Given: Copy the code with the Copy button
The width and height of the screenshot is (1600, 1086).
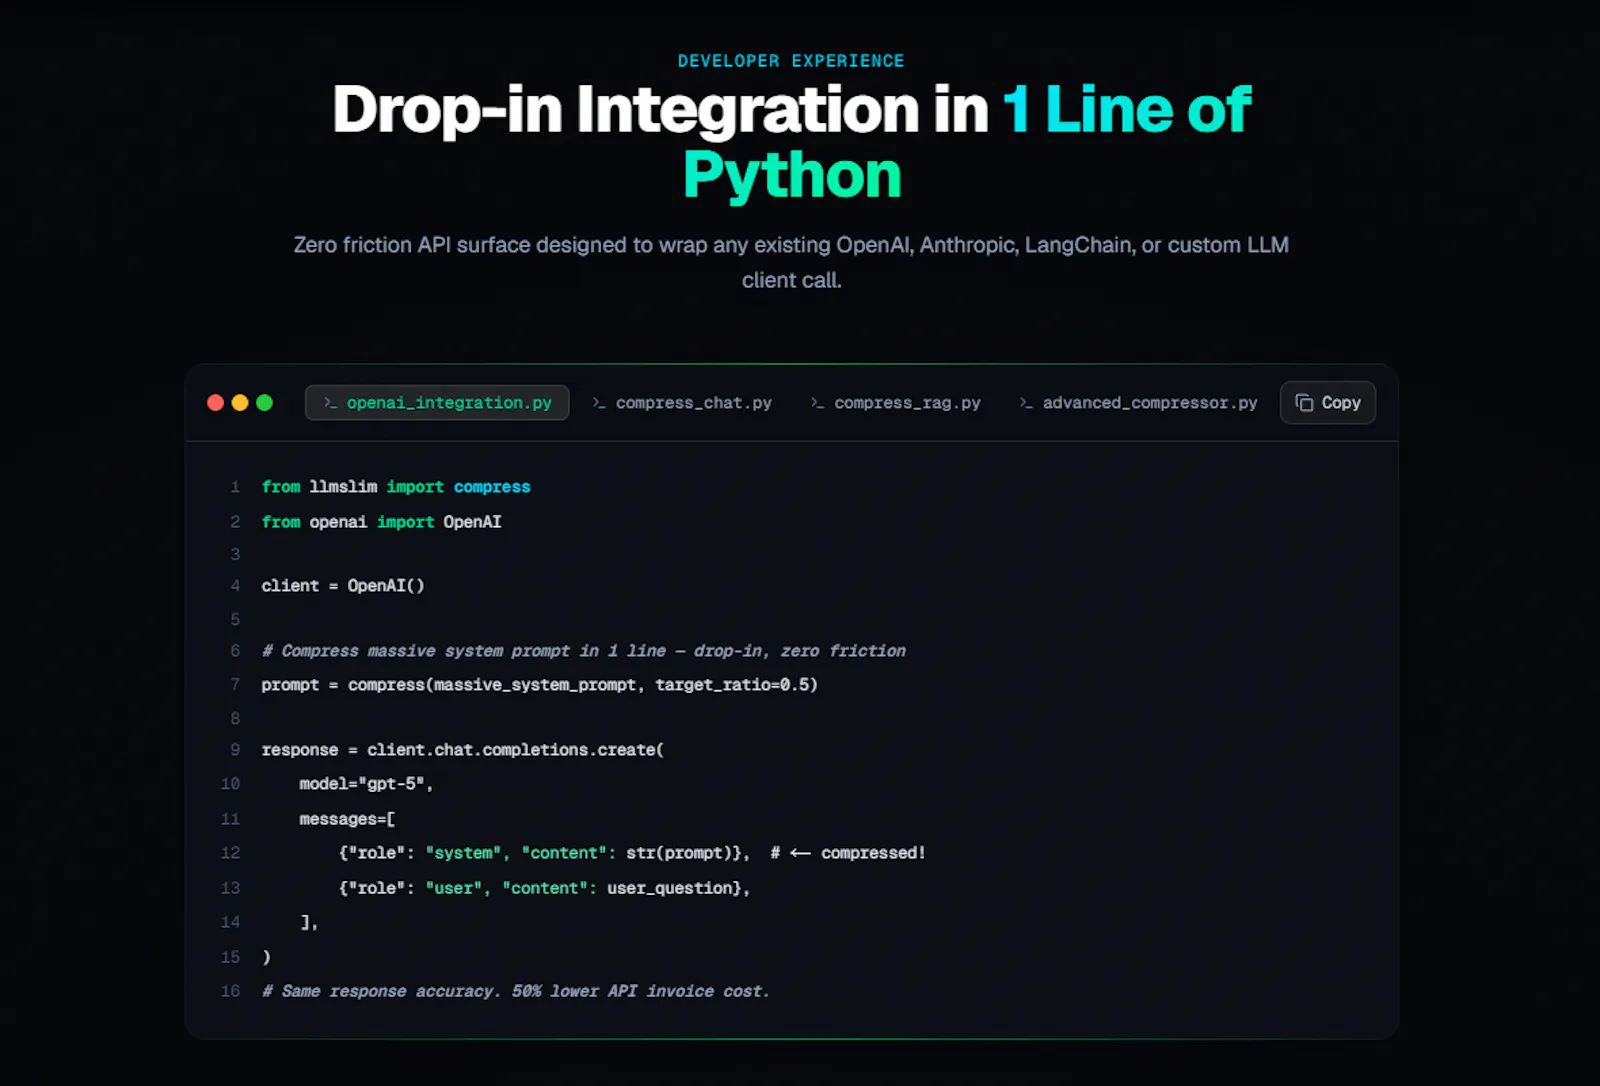Looking at the screenshot, I should (x=1328, y=403).
